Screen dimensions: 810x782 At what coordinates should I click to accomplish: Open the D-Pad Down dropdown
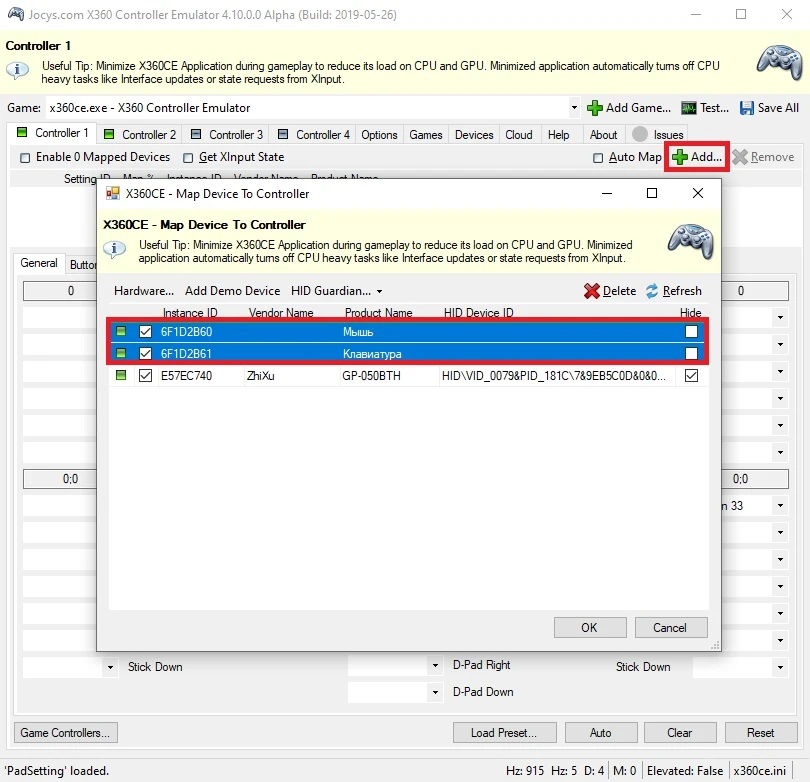435,692
